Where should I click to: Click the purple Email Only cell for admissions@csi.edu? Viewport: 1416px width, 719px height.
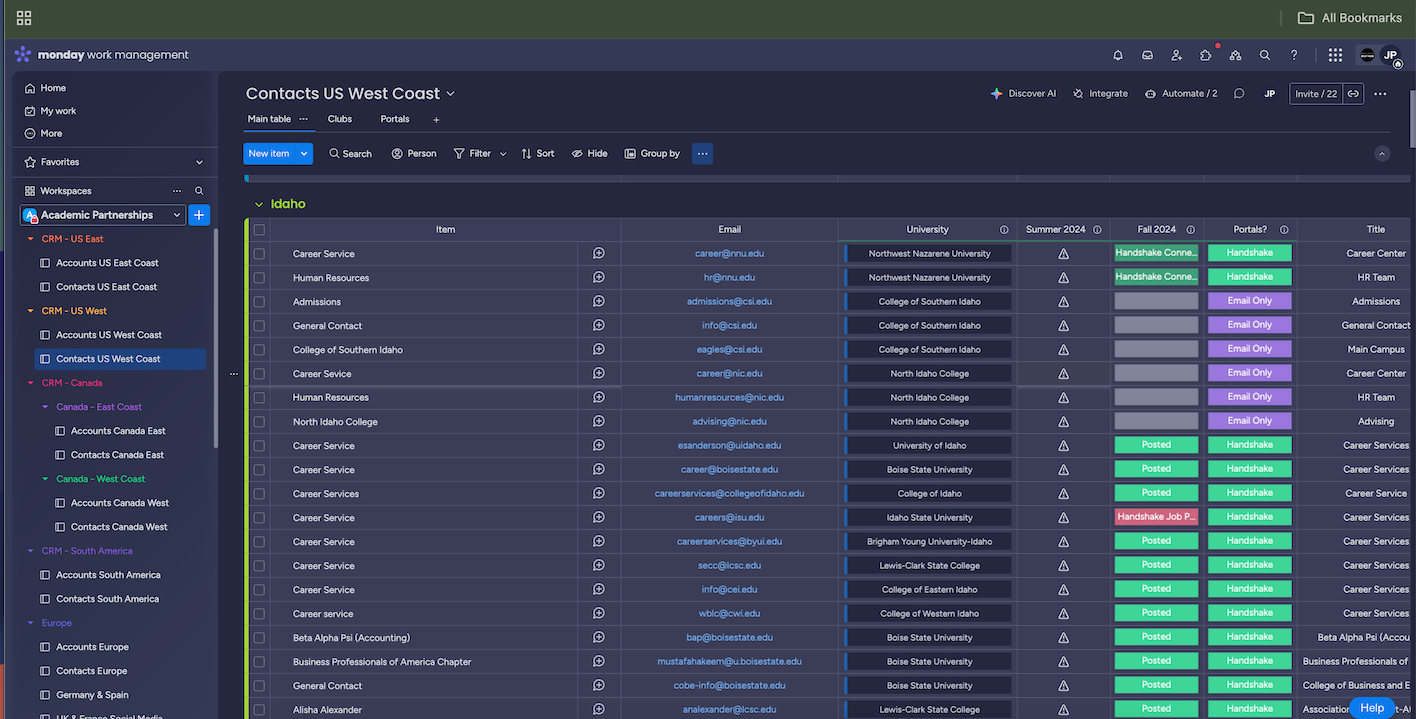click(x=1250, y=301)
